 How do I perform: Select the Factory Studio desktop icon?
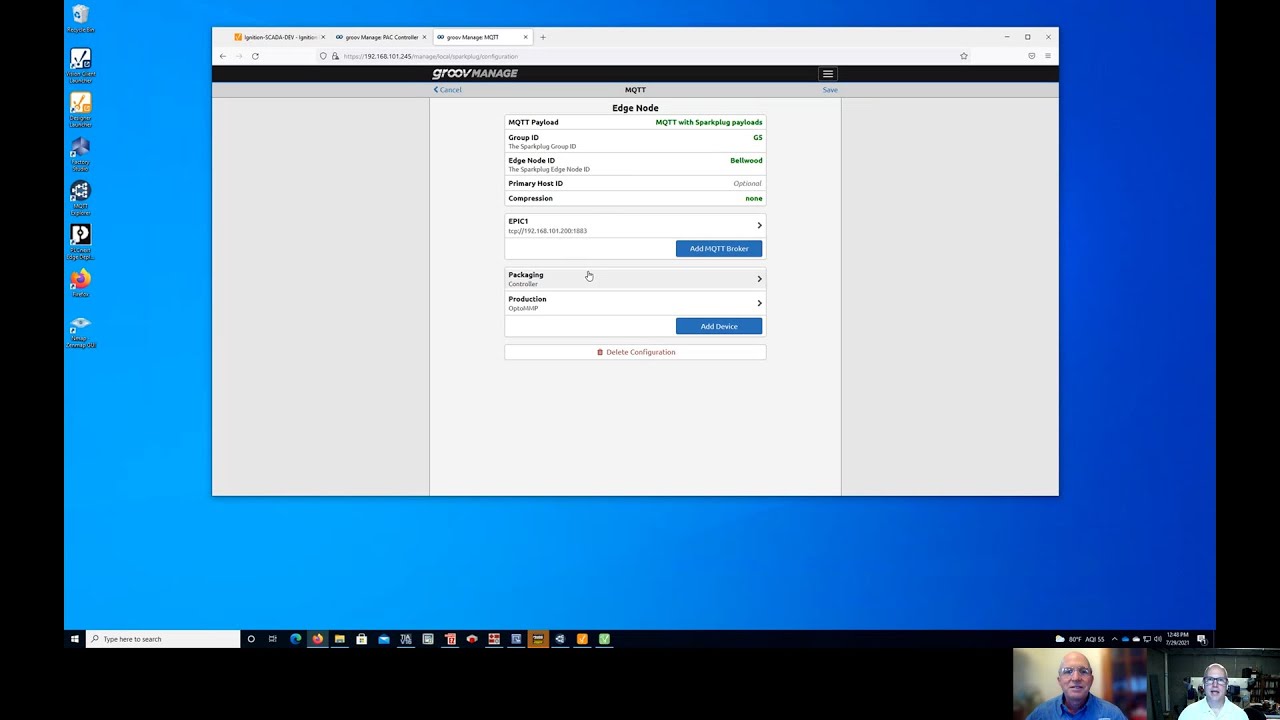point(81,155)
